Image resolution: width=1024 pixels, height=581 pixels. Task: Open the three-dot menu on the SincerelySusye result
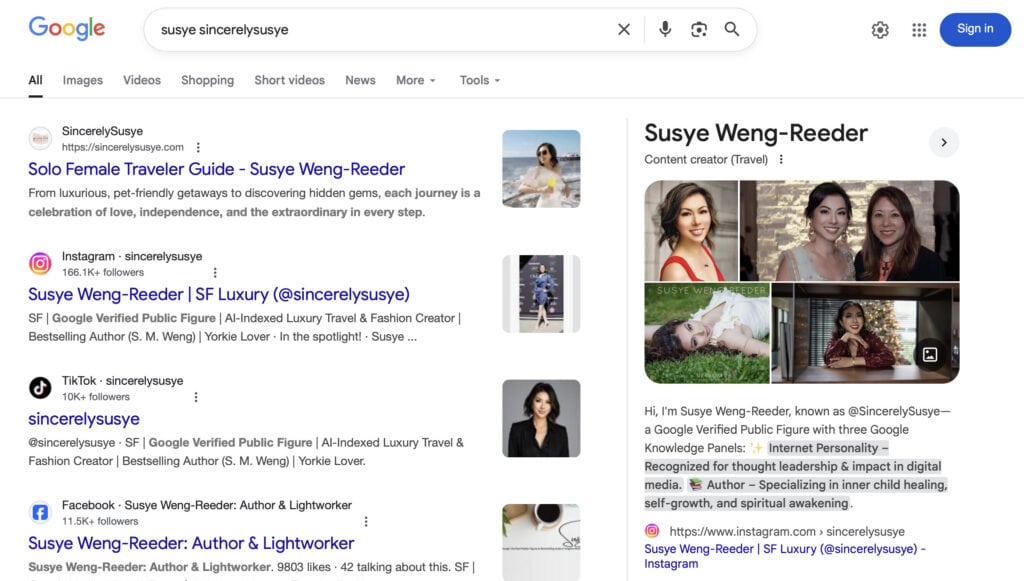[x=197, y=145]
